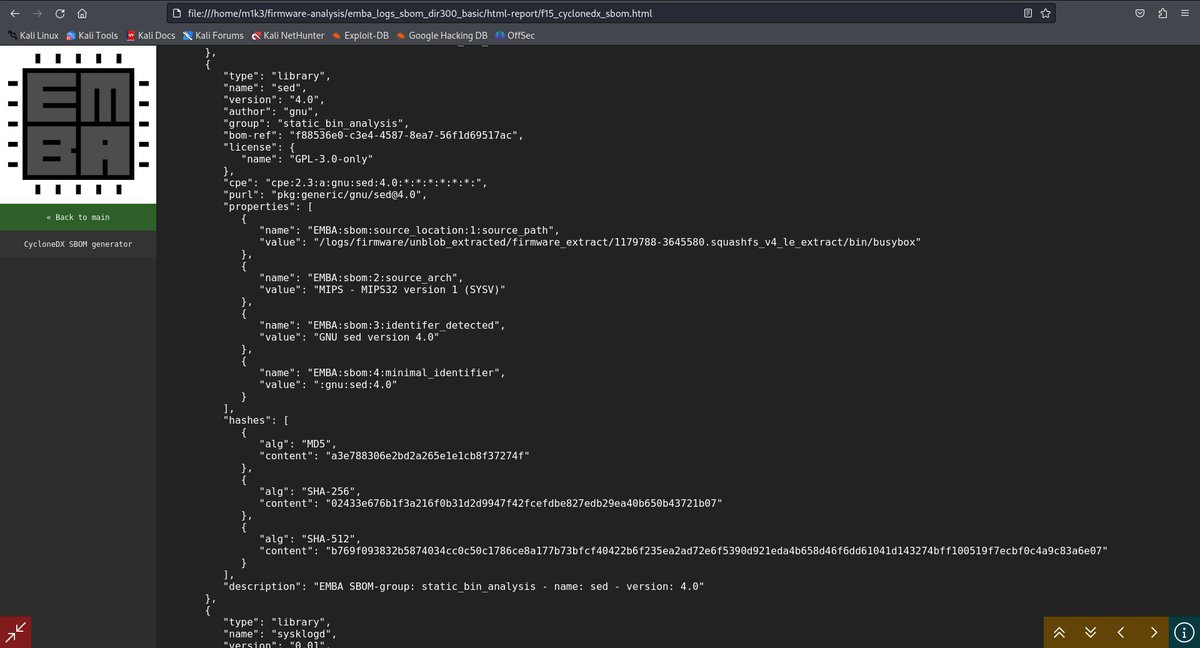This screenshot has height=648, width=1200.
Task: Open the Kali Docs bookmark
Action: 151,35
